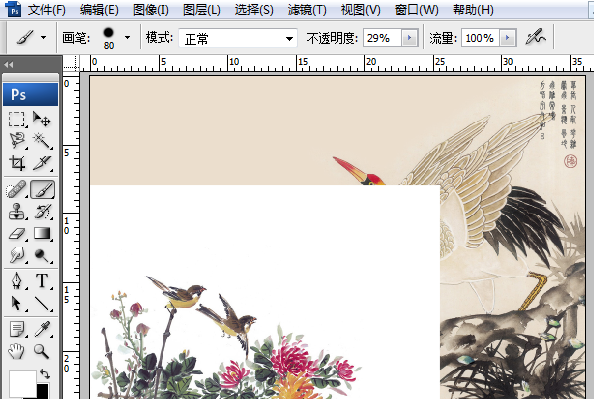Pick the Clone Stamp tool
Viewport: 594px width, 399px height.
(x=17, y=211)
